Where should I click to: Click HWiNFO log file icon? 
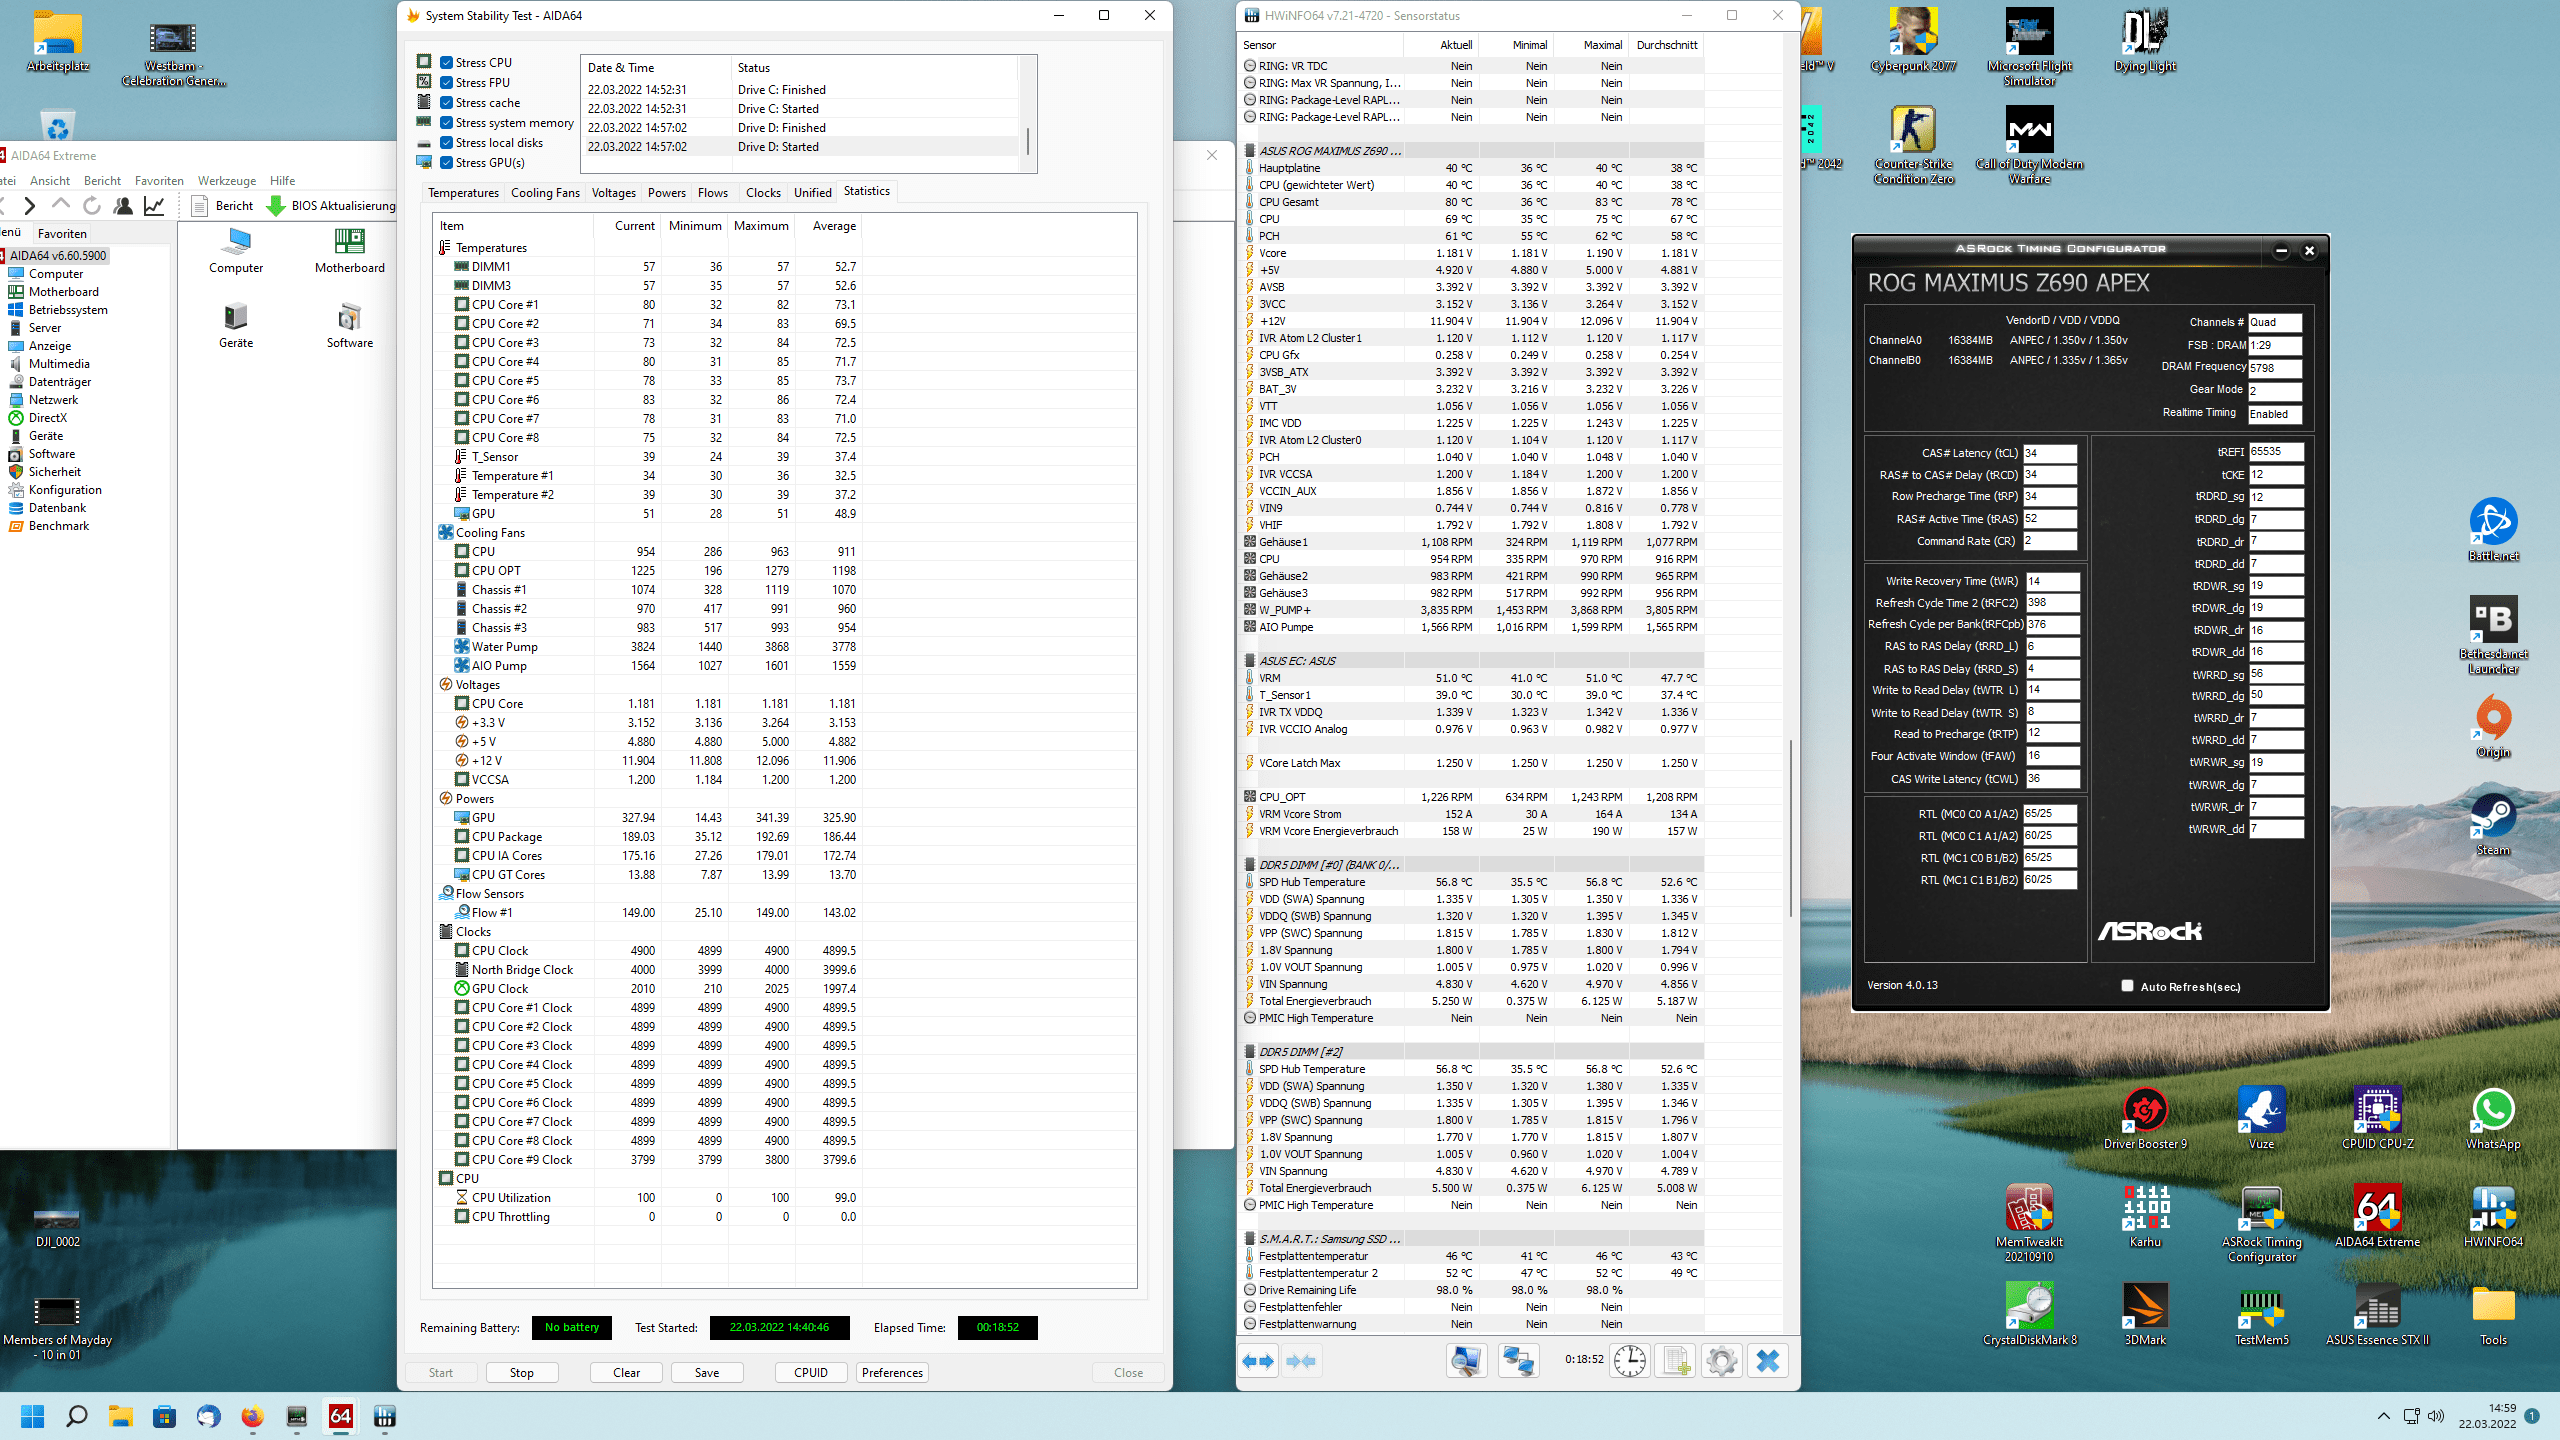pos(1676,1361)
